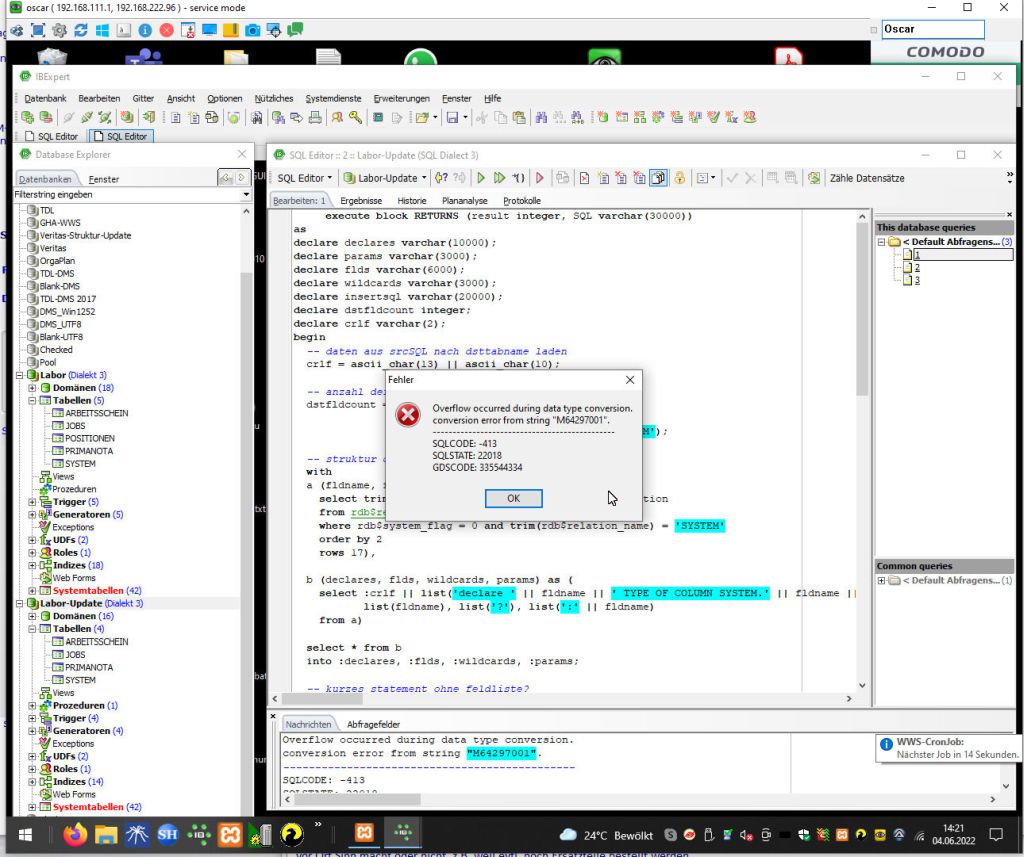The image size is (1024, 857).
Task: Switch to the Protokolle tab
Action: click(x=522, y=201)
